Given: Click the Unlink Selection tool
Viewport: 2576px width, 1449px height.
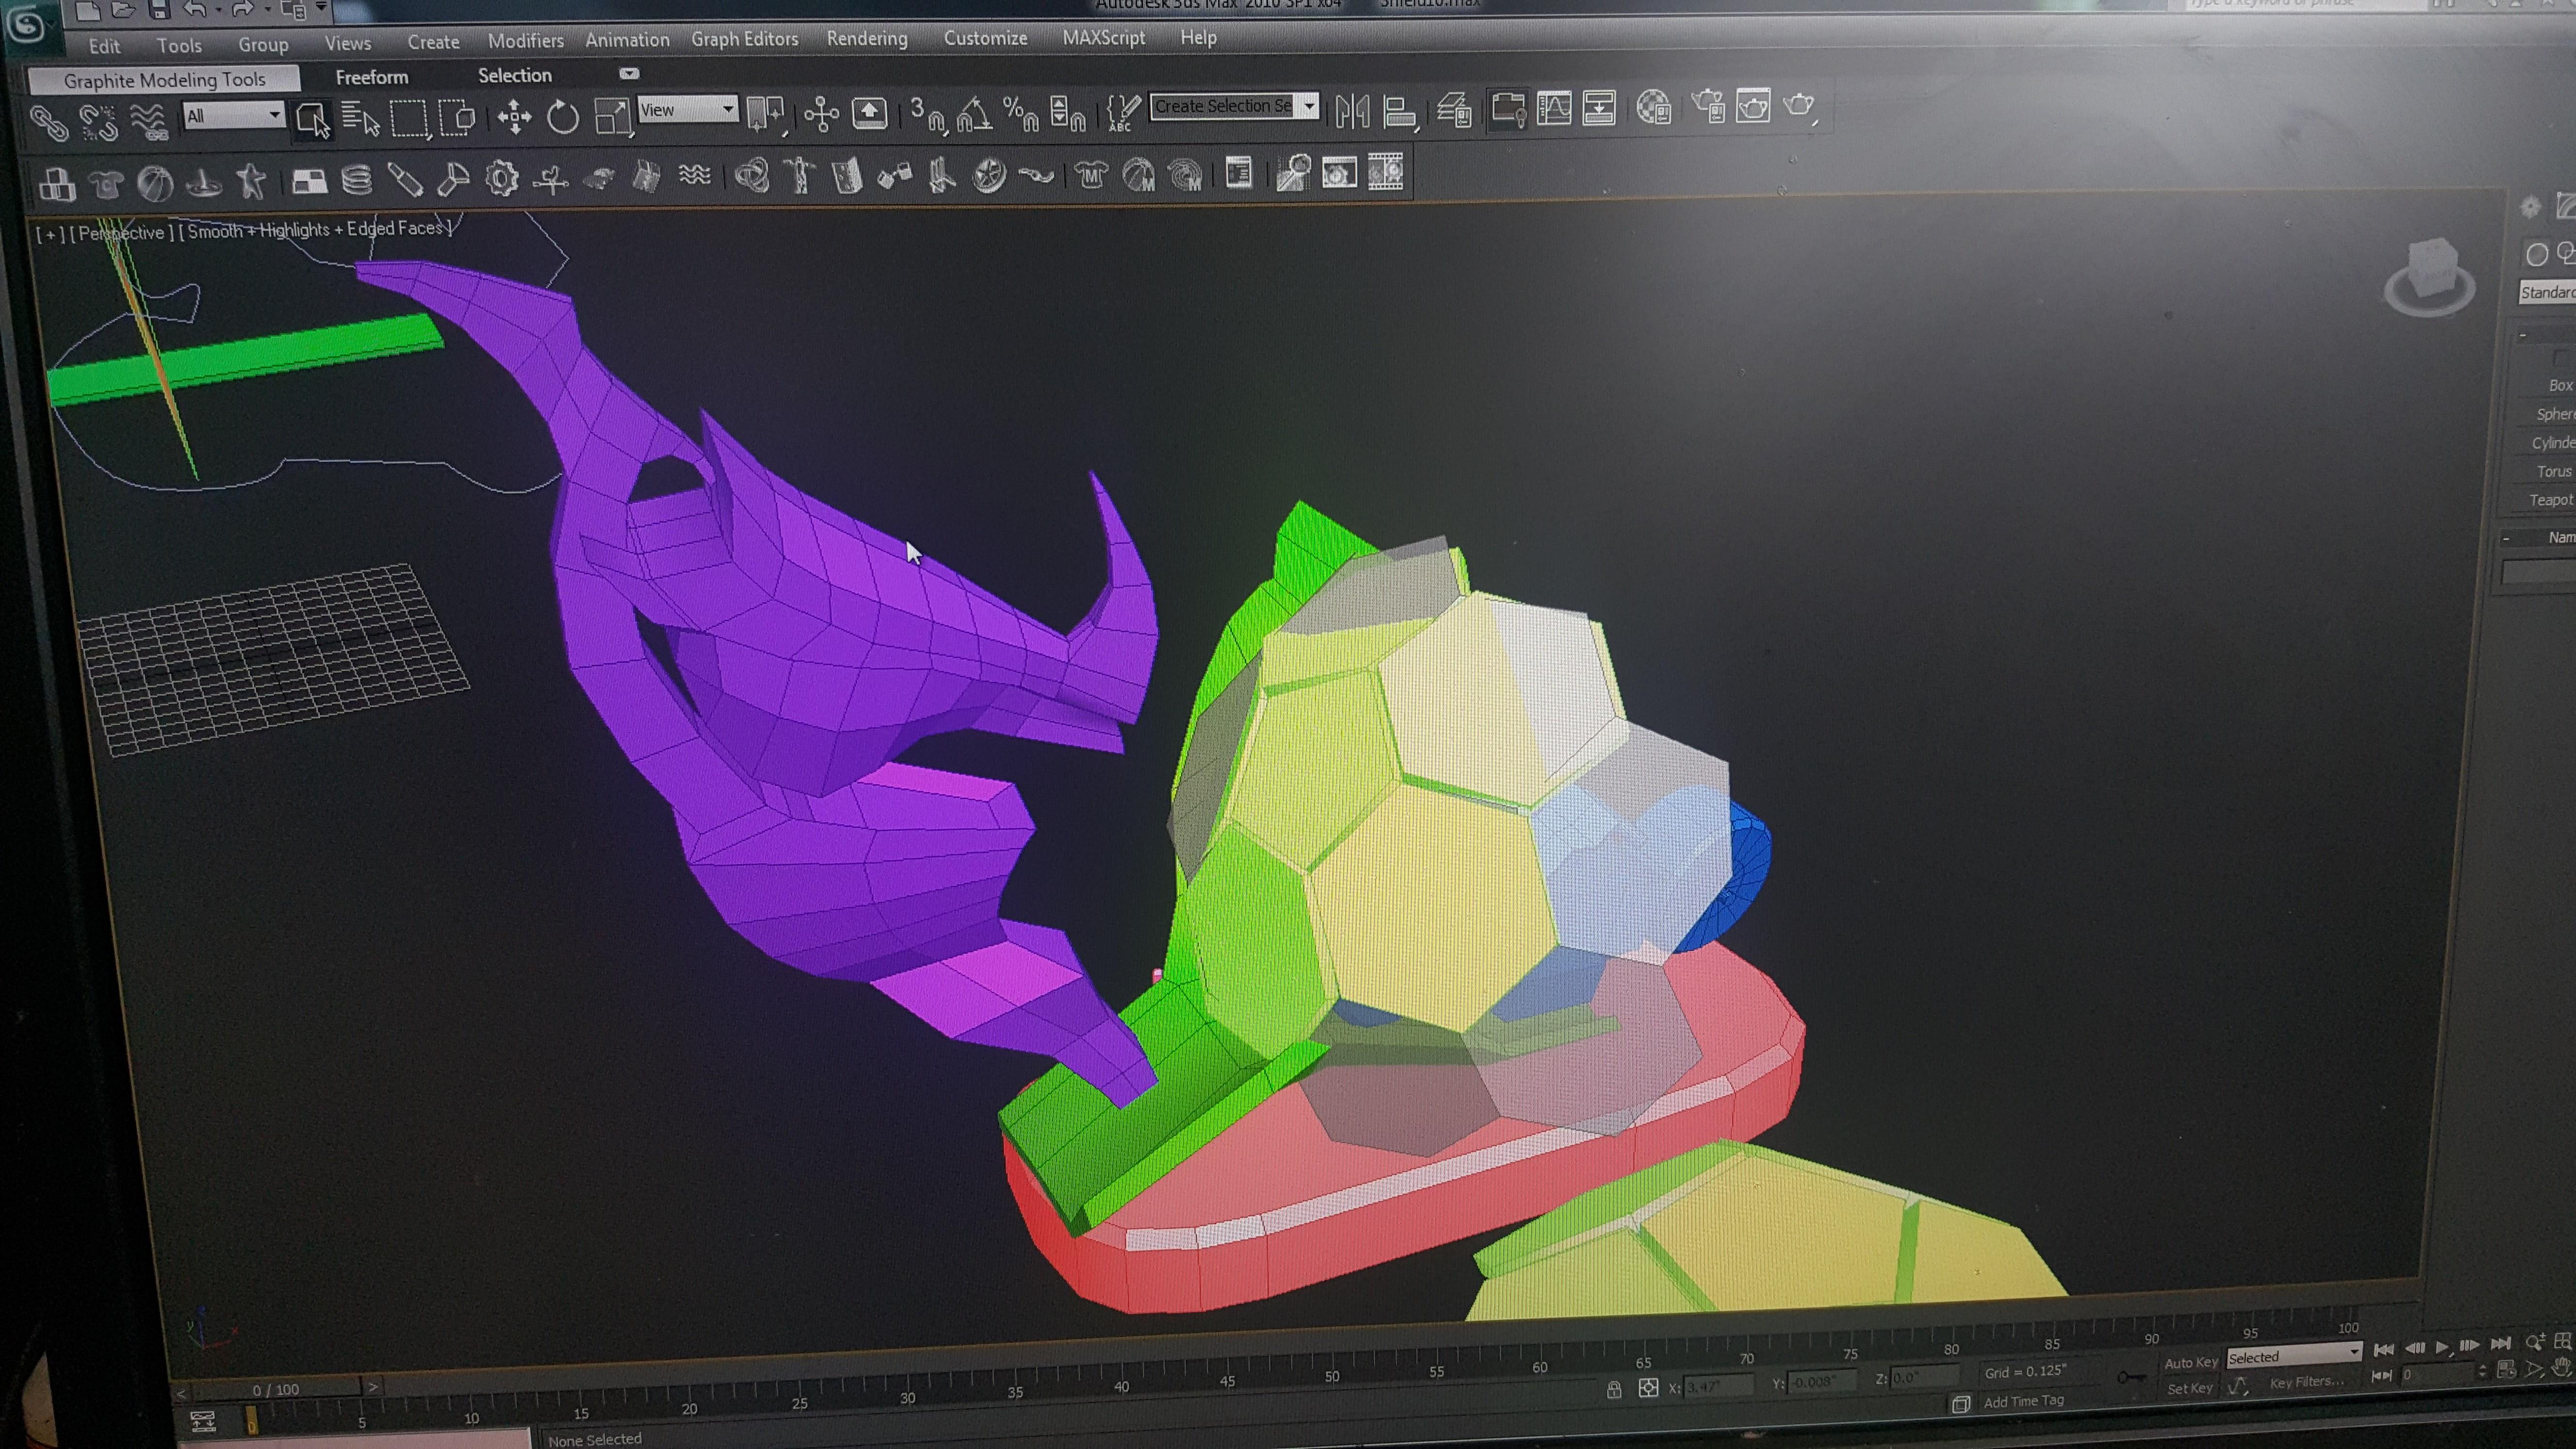Looking at the screenshot, I should click(98, 122).
